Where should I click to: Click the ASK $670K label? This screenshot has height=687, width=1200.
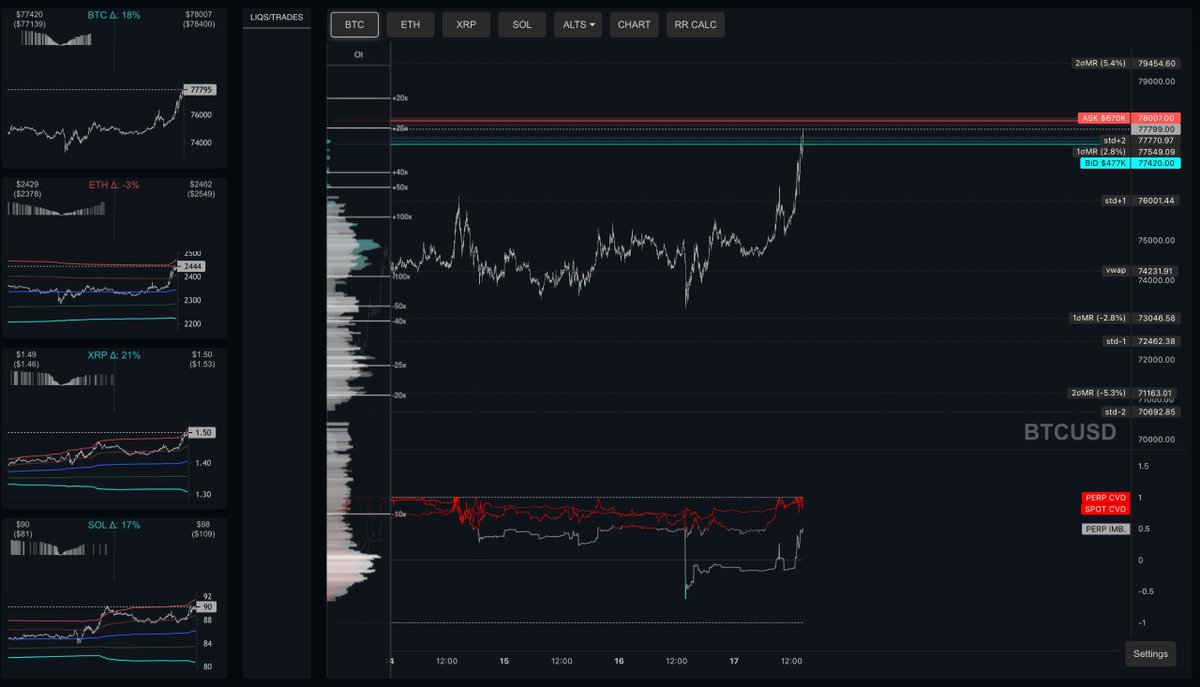coord(1104,118)
